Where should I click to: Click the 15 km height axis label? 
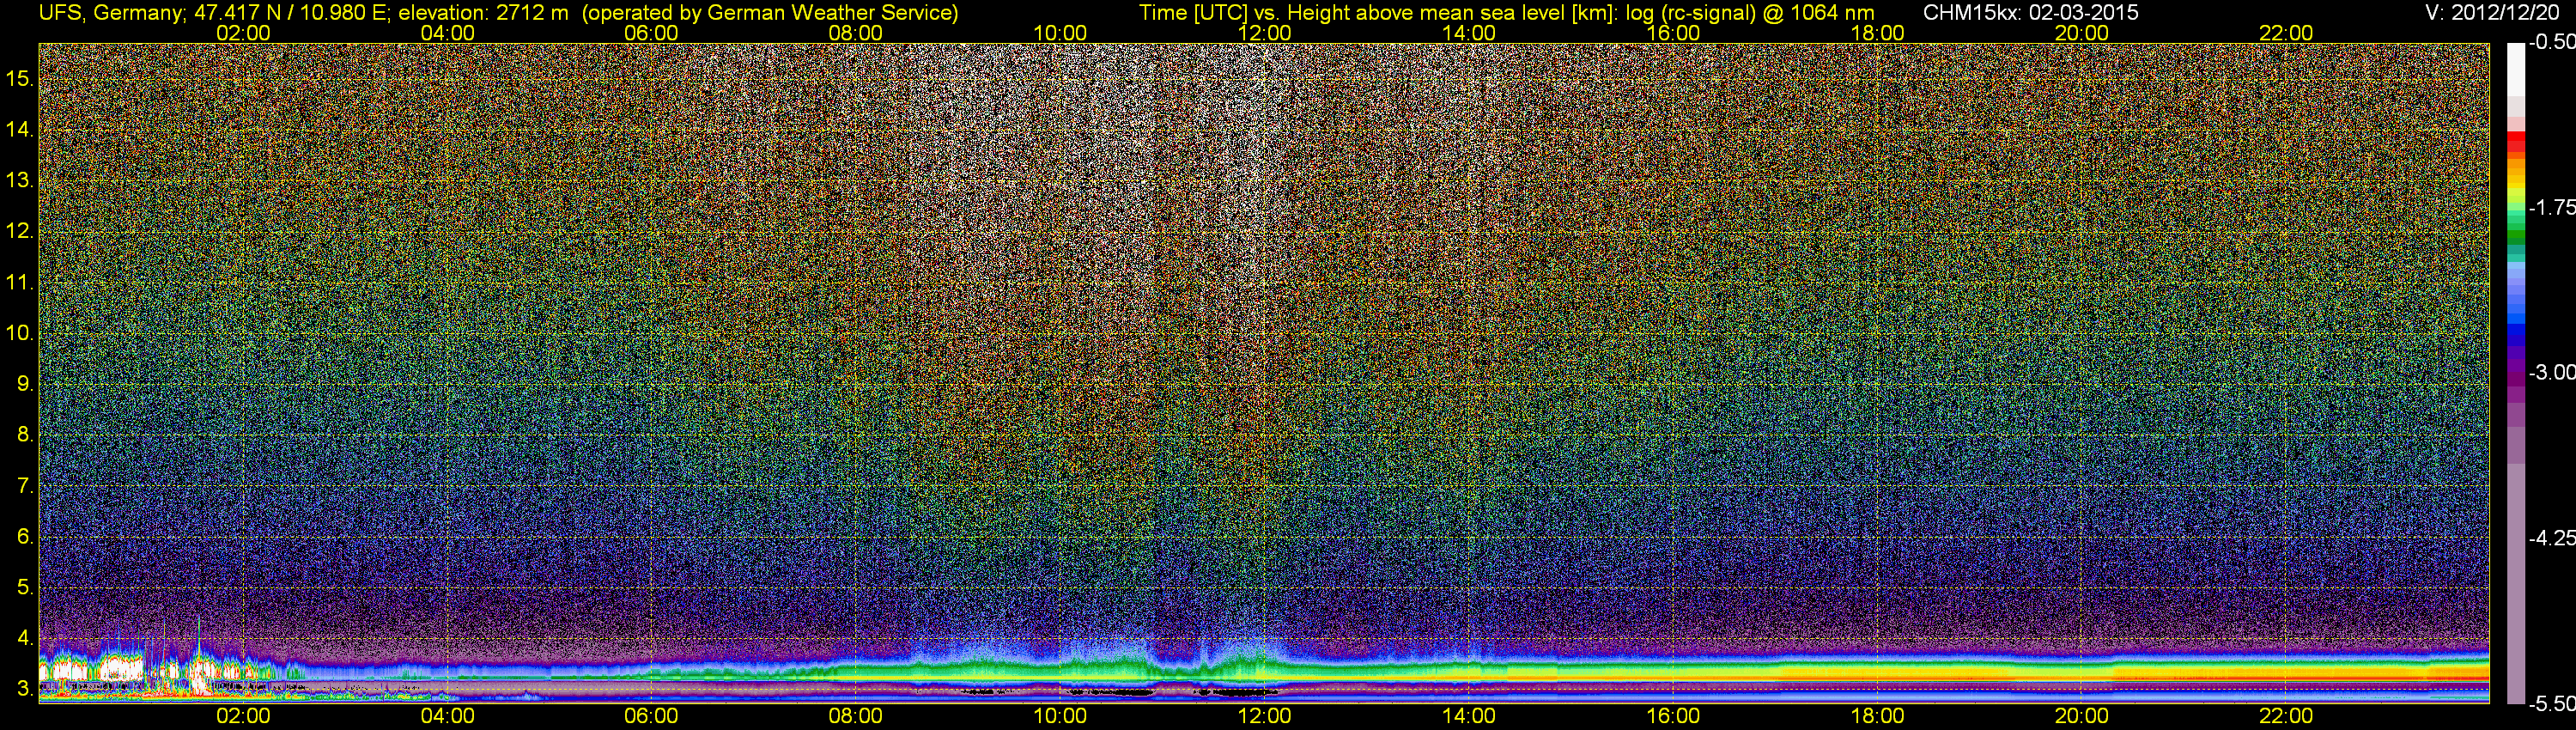pyautogui.click(x=19, y=78)
